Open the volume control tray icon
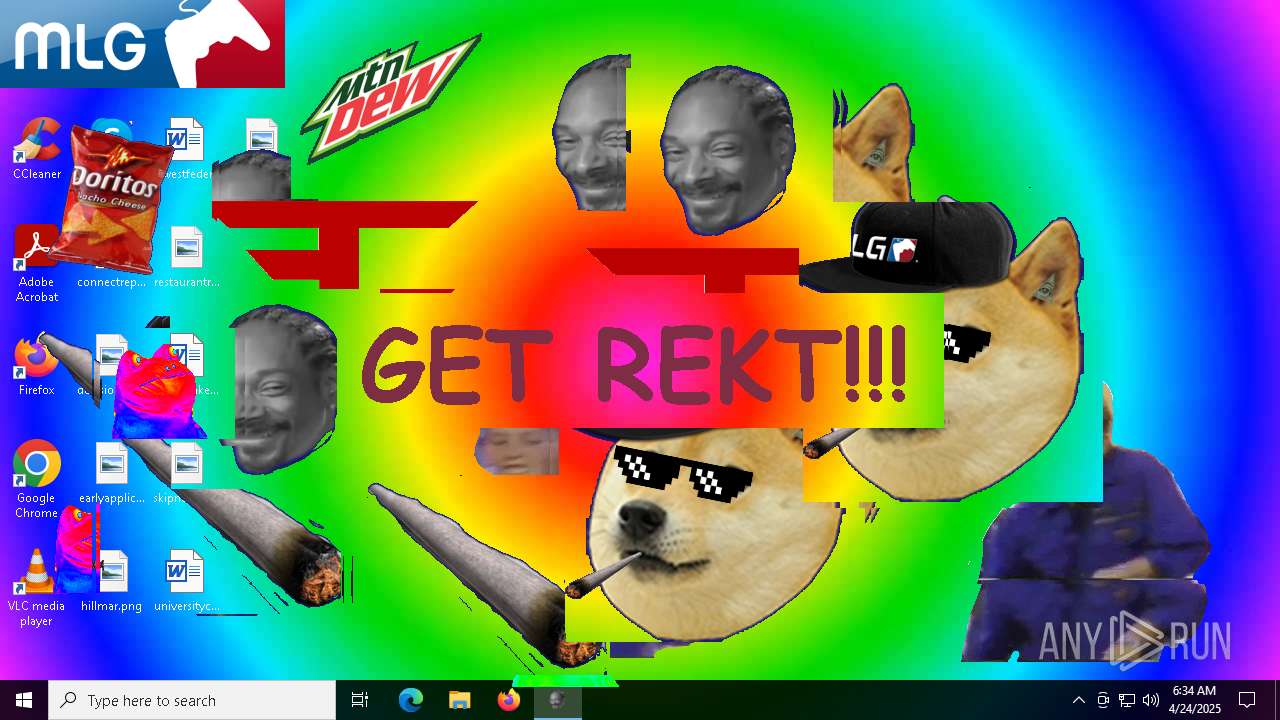 pyautogui.click(x=1151, y=700)
